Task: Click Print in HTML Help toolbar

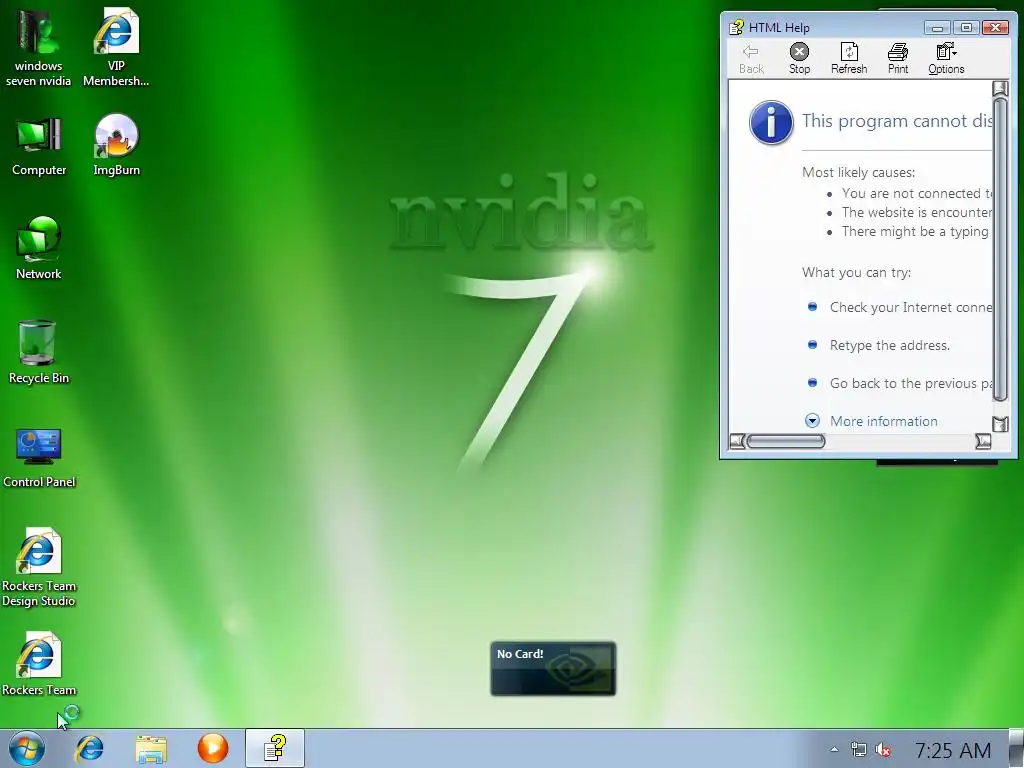Action: coord(898,59)
